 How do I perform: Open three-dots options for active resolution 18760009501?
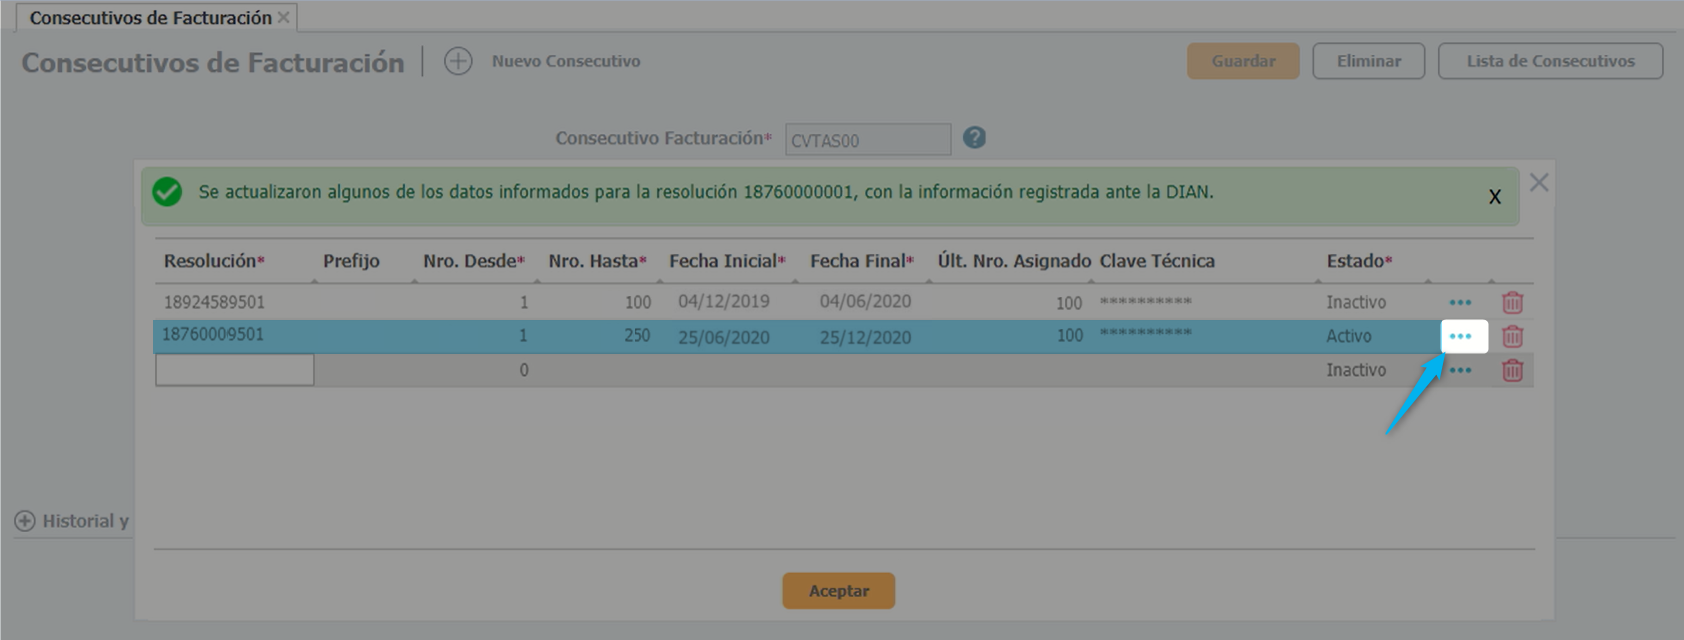[1460, 336]
